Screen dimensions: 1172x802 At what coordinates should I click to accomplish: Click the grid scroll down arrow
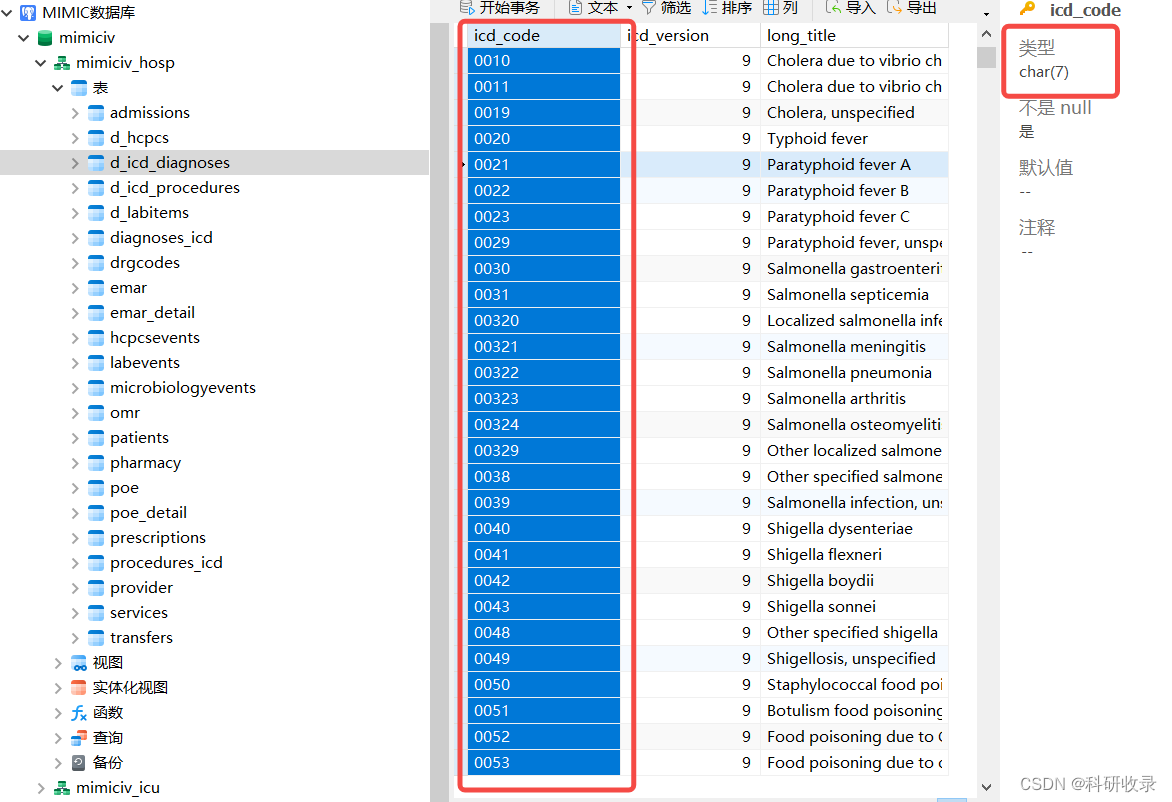(x=986, y=787)
